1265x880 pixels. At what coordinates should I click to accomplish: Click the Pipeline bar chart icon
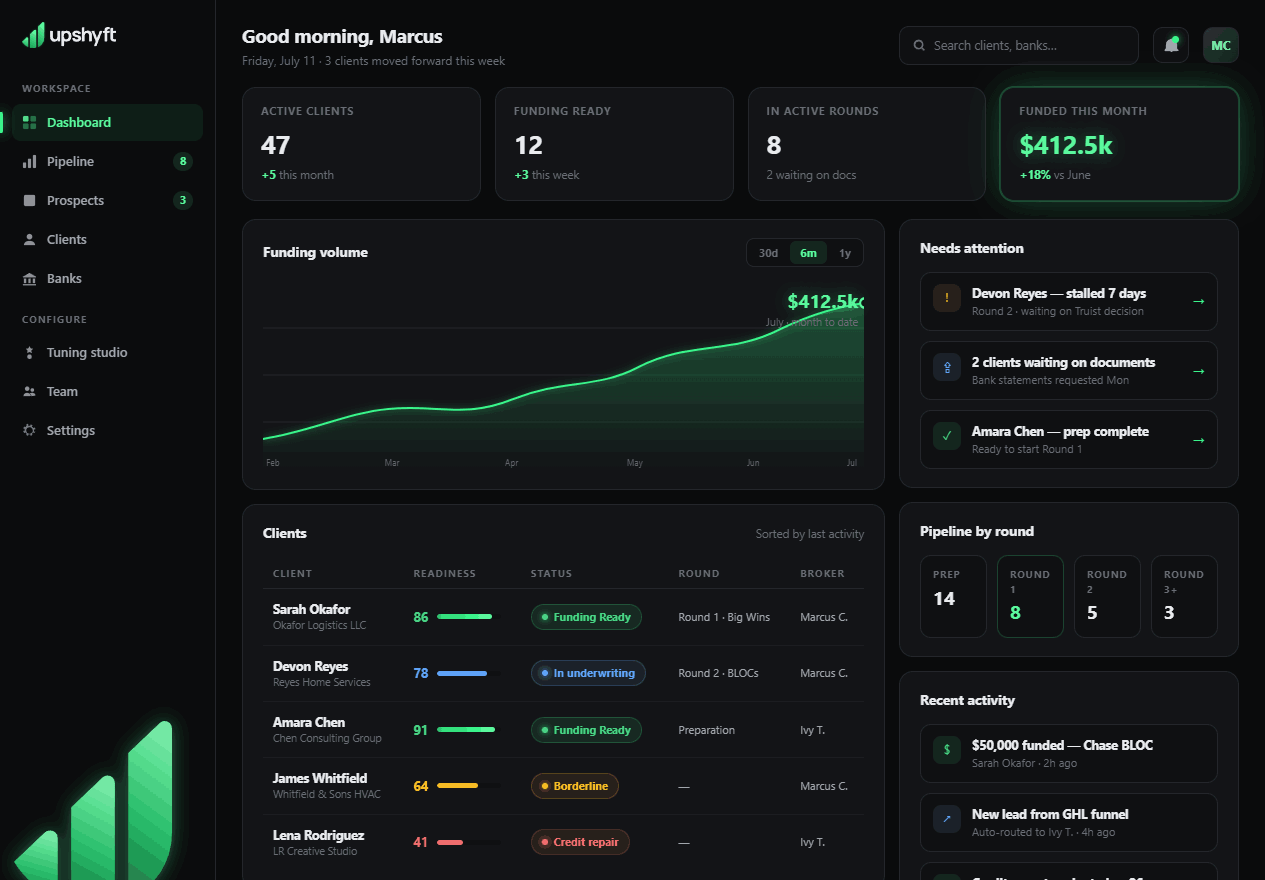click(x=29, y=161)
